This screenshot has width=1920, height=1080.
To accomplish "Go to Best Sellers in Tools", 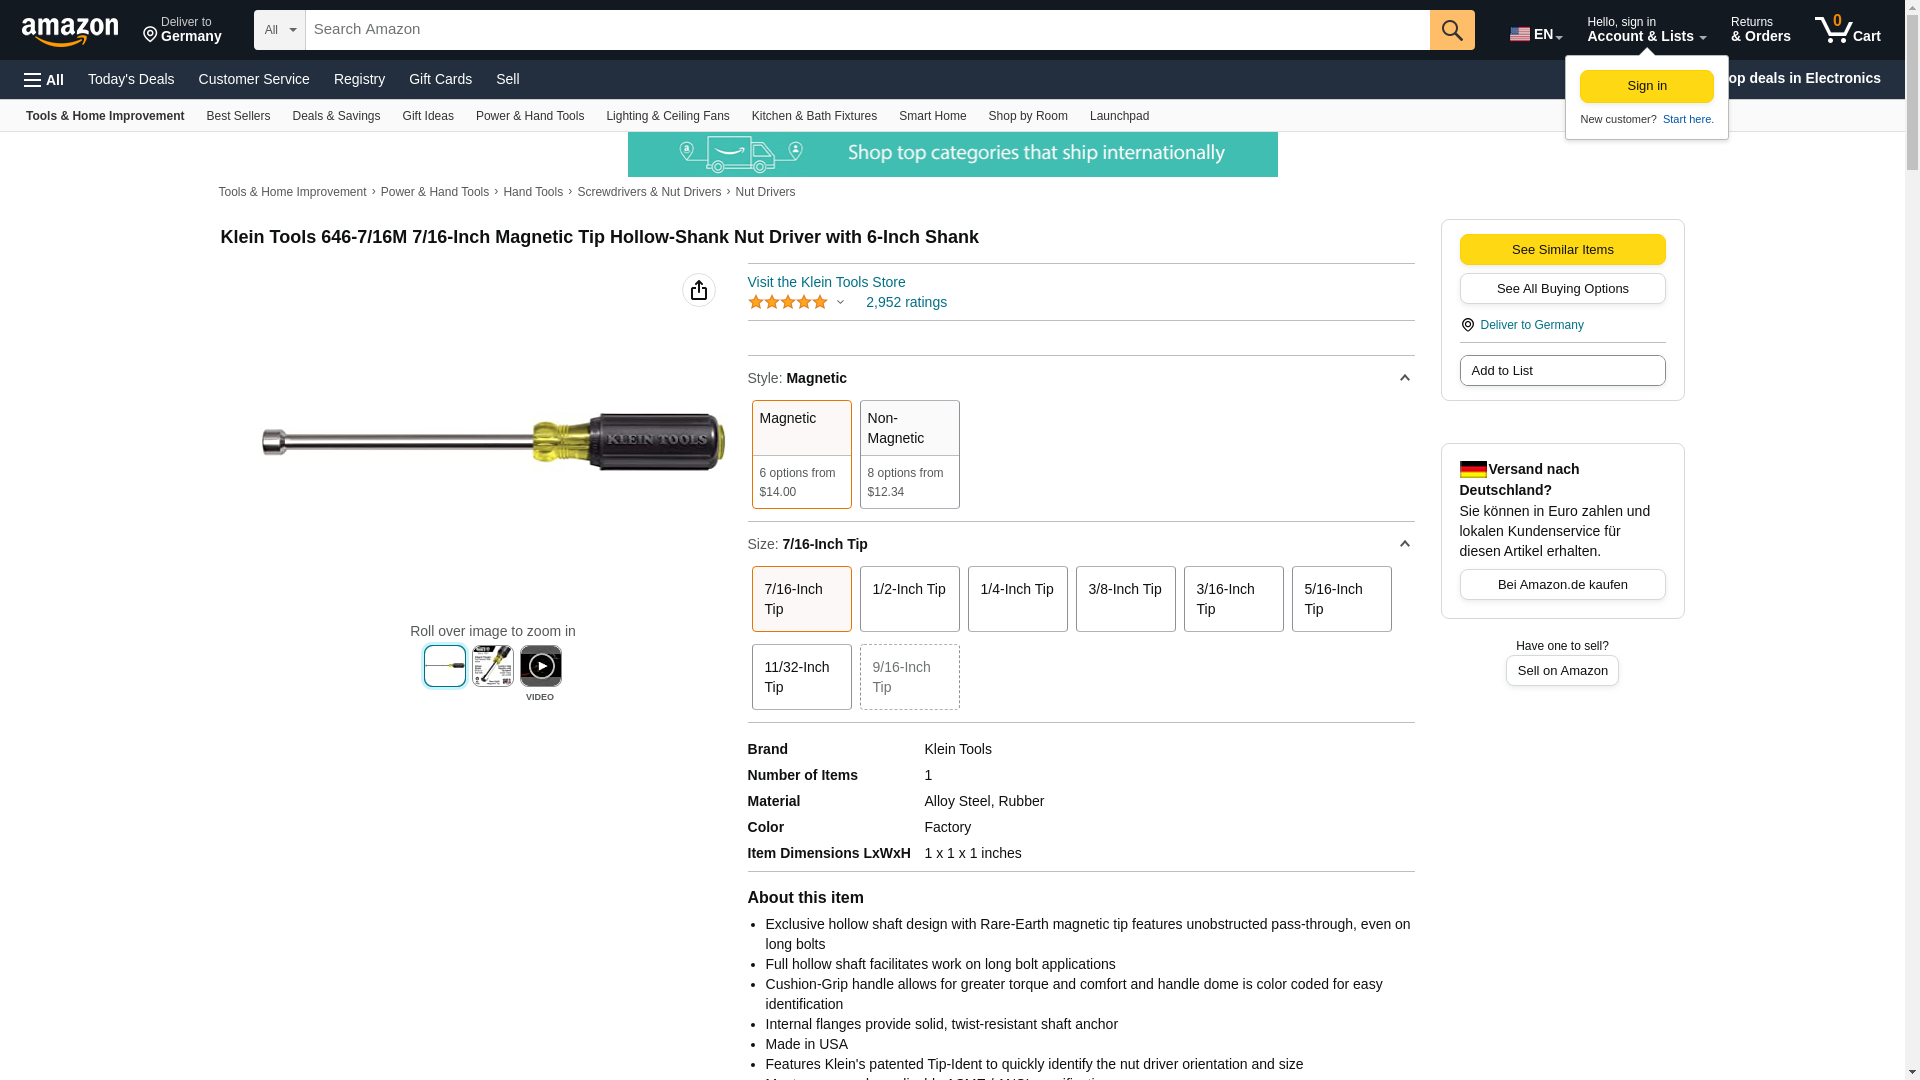I will pos(238,116).
